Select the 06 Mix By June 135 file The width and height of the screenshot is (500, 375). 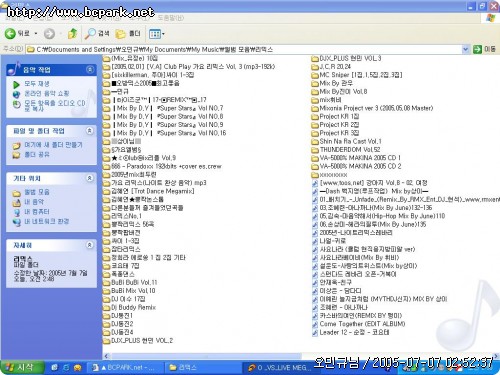[369, 224]
